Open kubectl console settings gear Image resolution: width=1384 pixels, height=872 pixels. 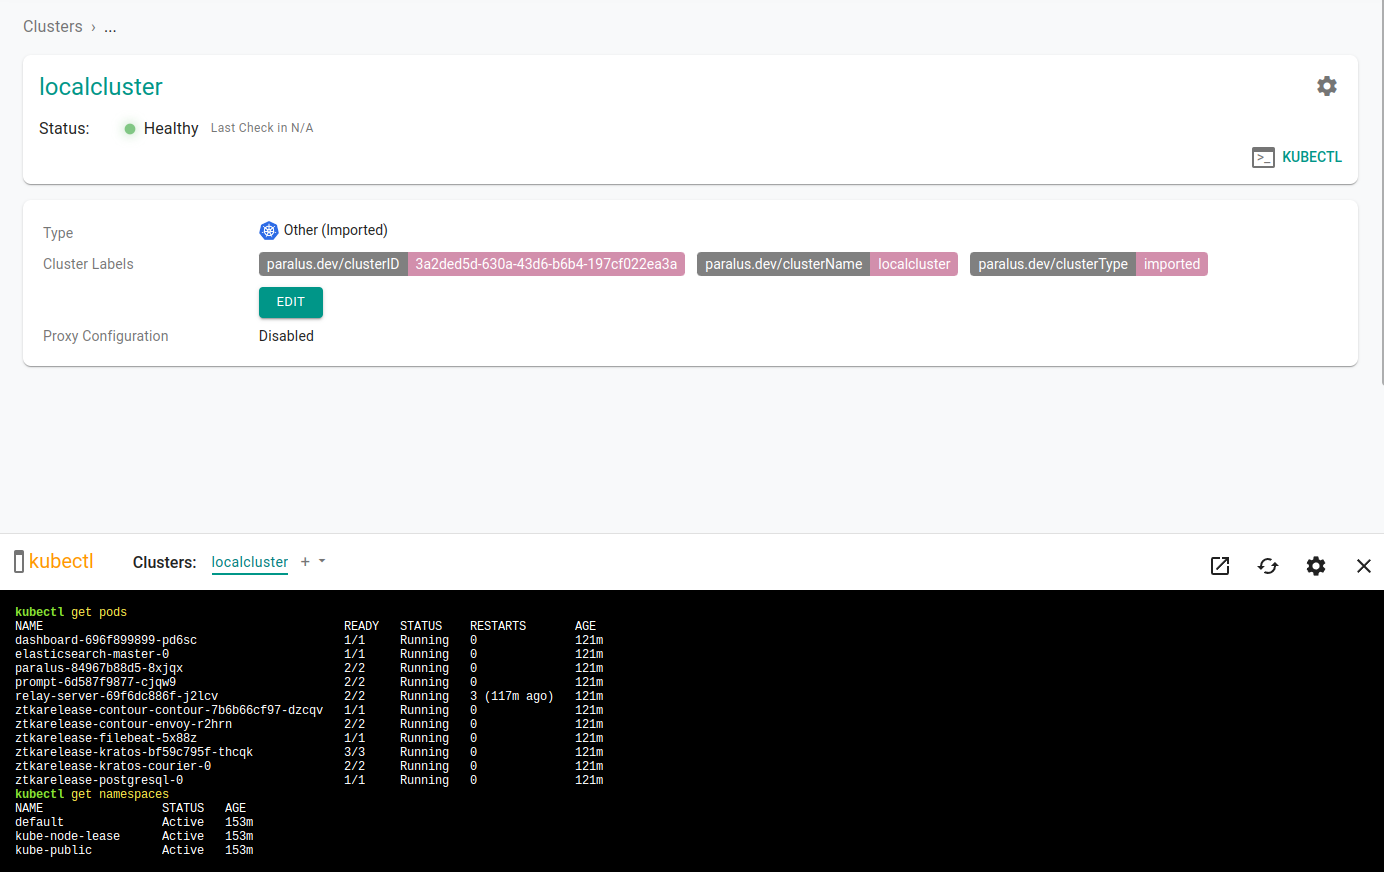pyautogui.click(x=1316, y=566)
